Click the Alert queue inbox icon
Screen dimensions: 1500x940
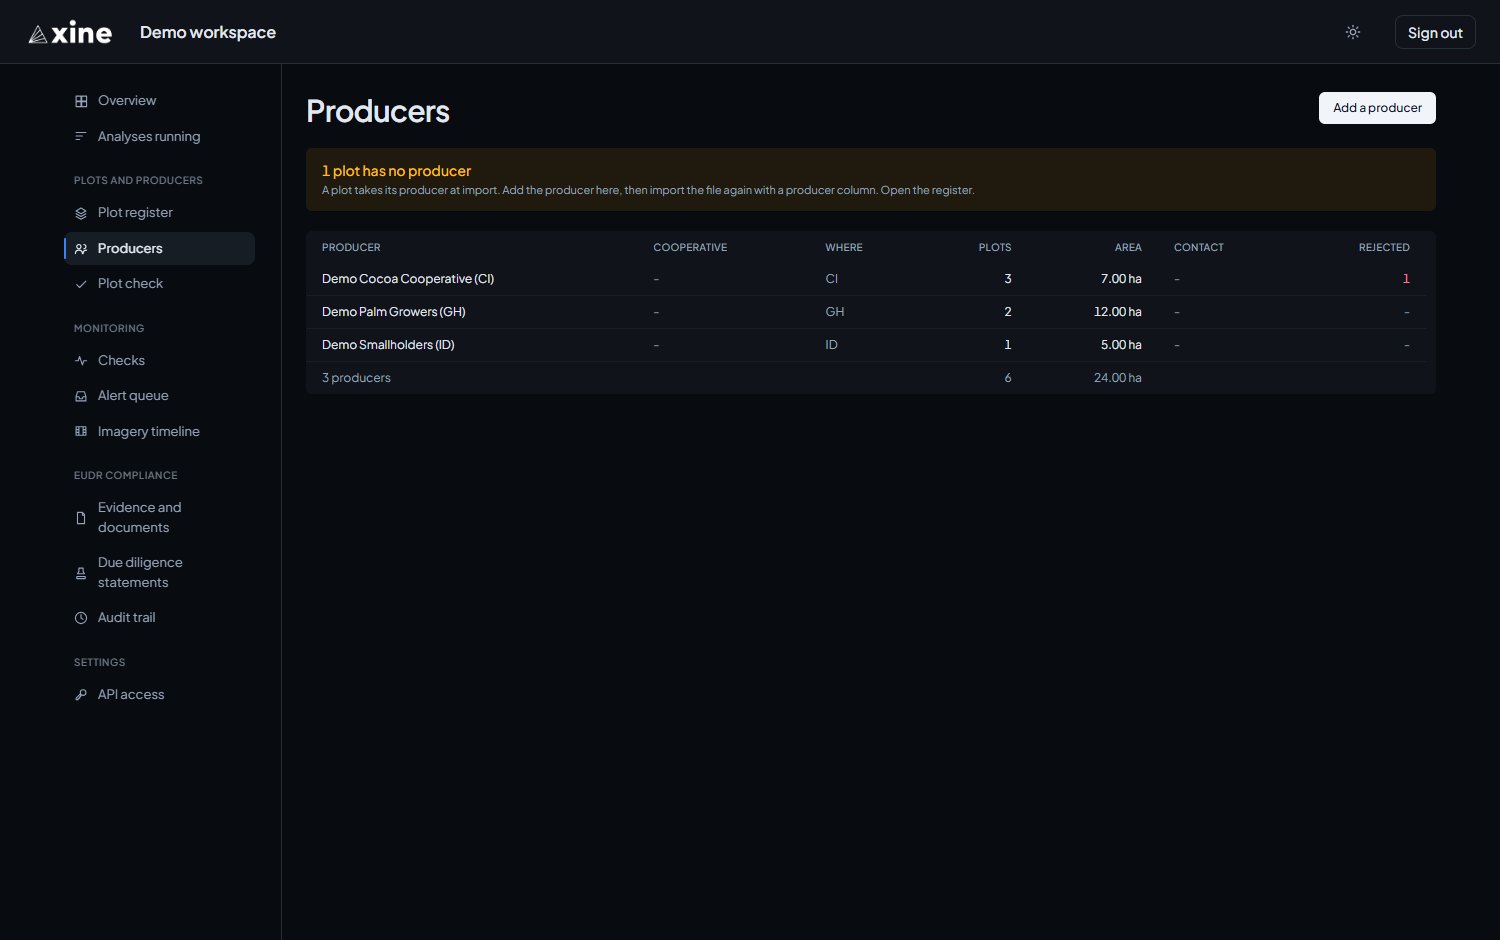[x=81, y=396]
